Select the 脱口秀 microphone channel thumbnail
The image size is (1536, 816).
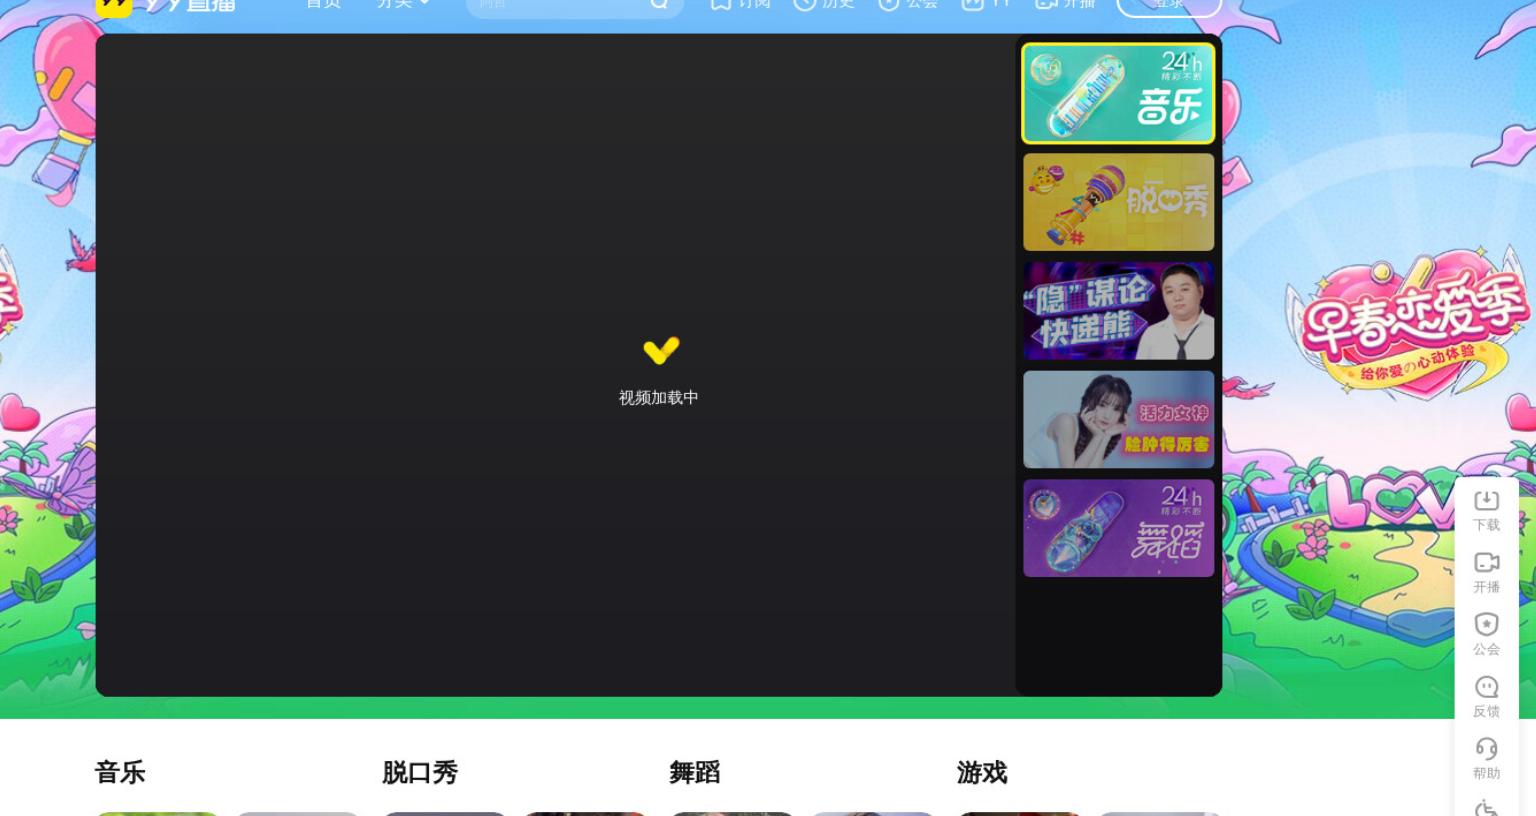pyautogui.click(x=1118, y=202)
